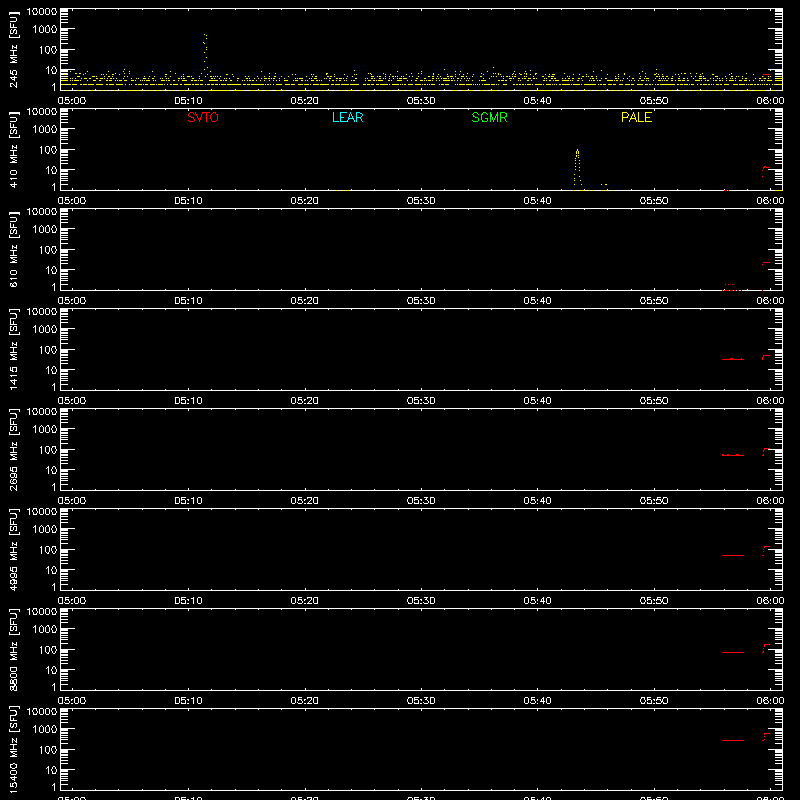Click the red horizontal segment in 8800 MHz panel
Screen dimensions: 800x800
coord(733,652)
